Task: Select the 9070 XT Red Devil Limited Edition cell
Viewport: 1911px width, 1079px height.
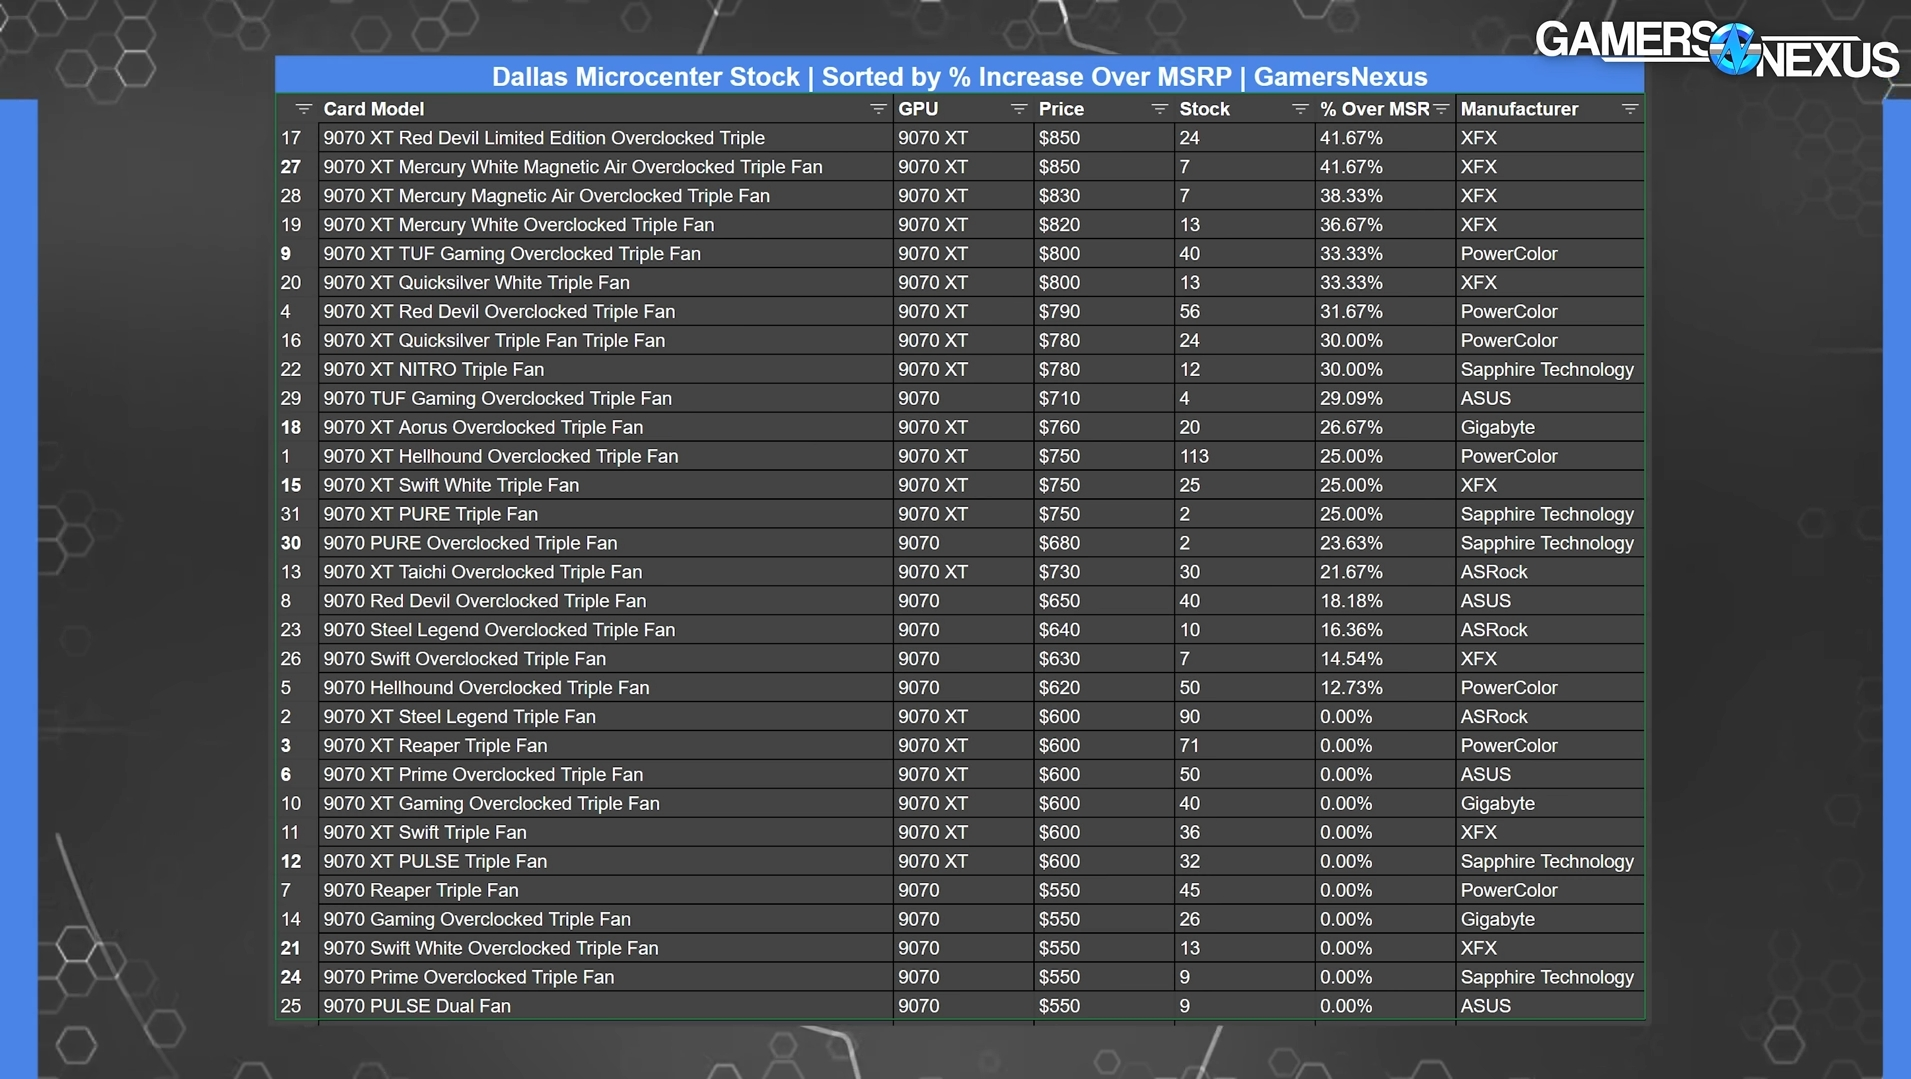Action: click(x=606, y=138)
